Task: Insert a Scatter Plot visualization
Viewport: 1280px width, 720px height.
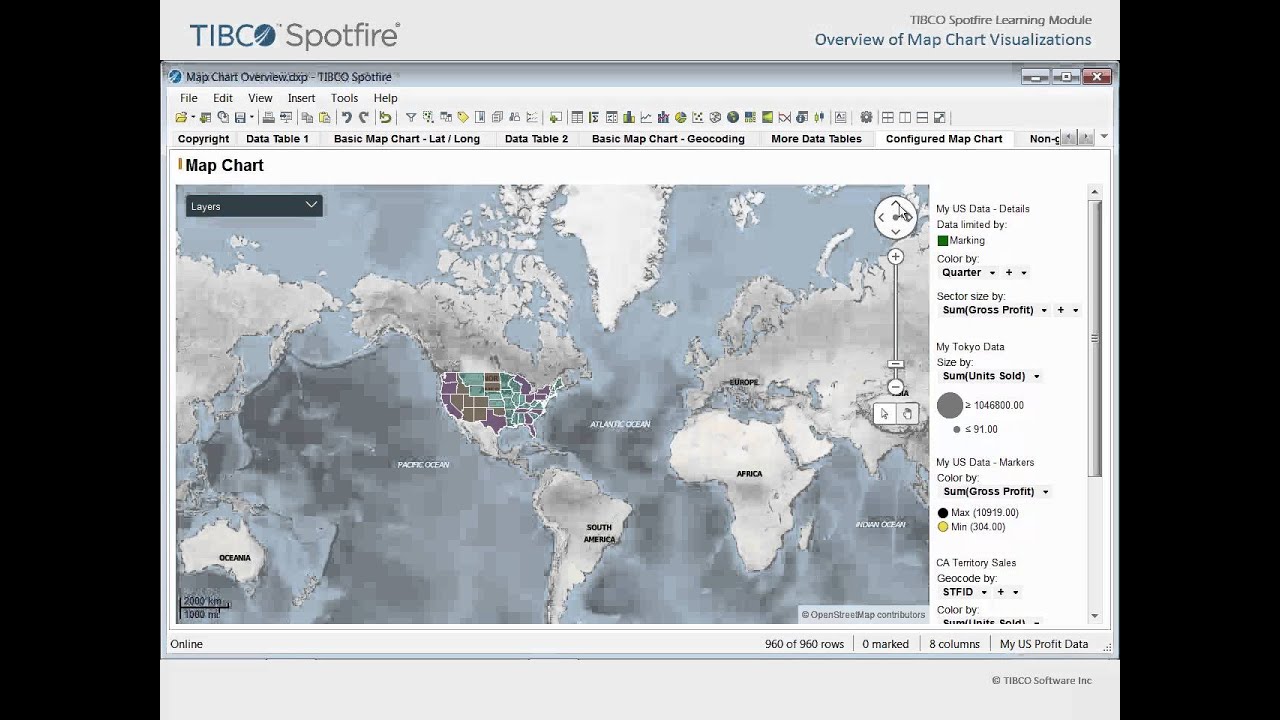Action: [x=698, y=117]
